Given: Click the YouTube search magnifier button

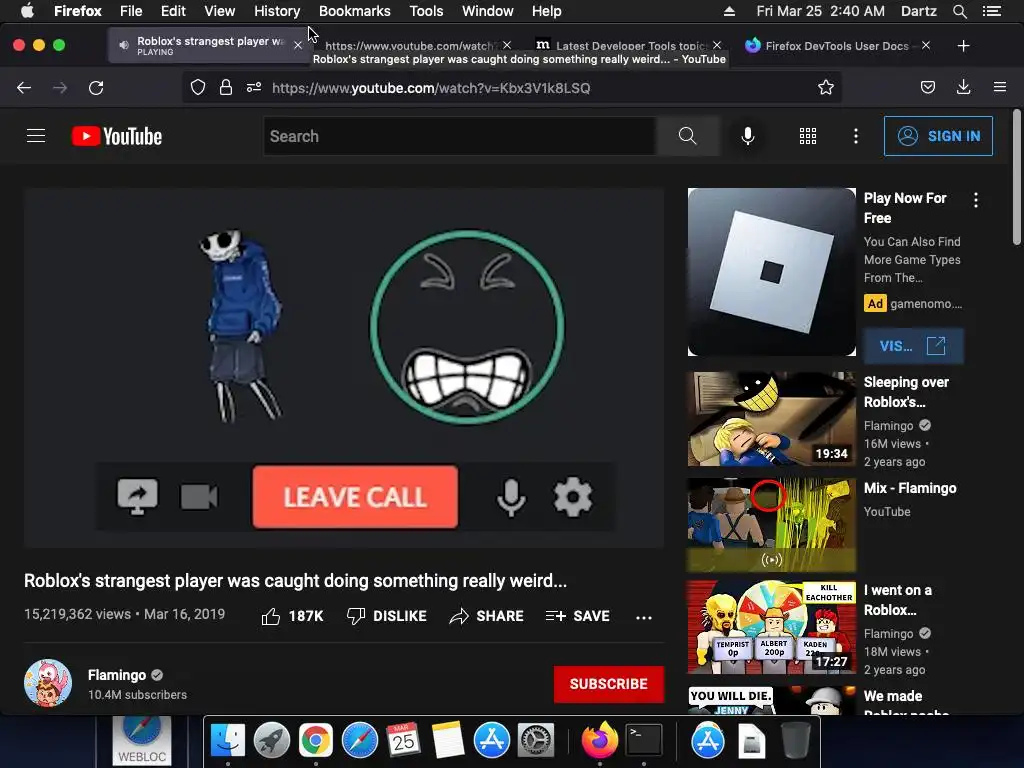Looking at the screenshot, I should click(687, 136).
